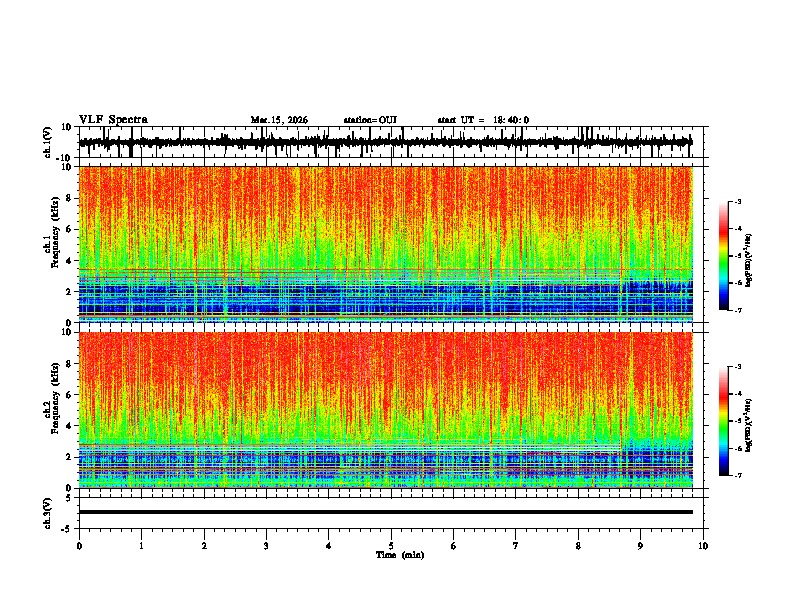Click the '5' tick on the time axis
Viewport: 792px width, 612px height.
[x=391, y=546]
